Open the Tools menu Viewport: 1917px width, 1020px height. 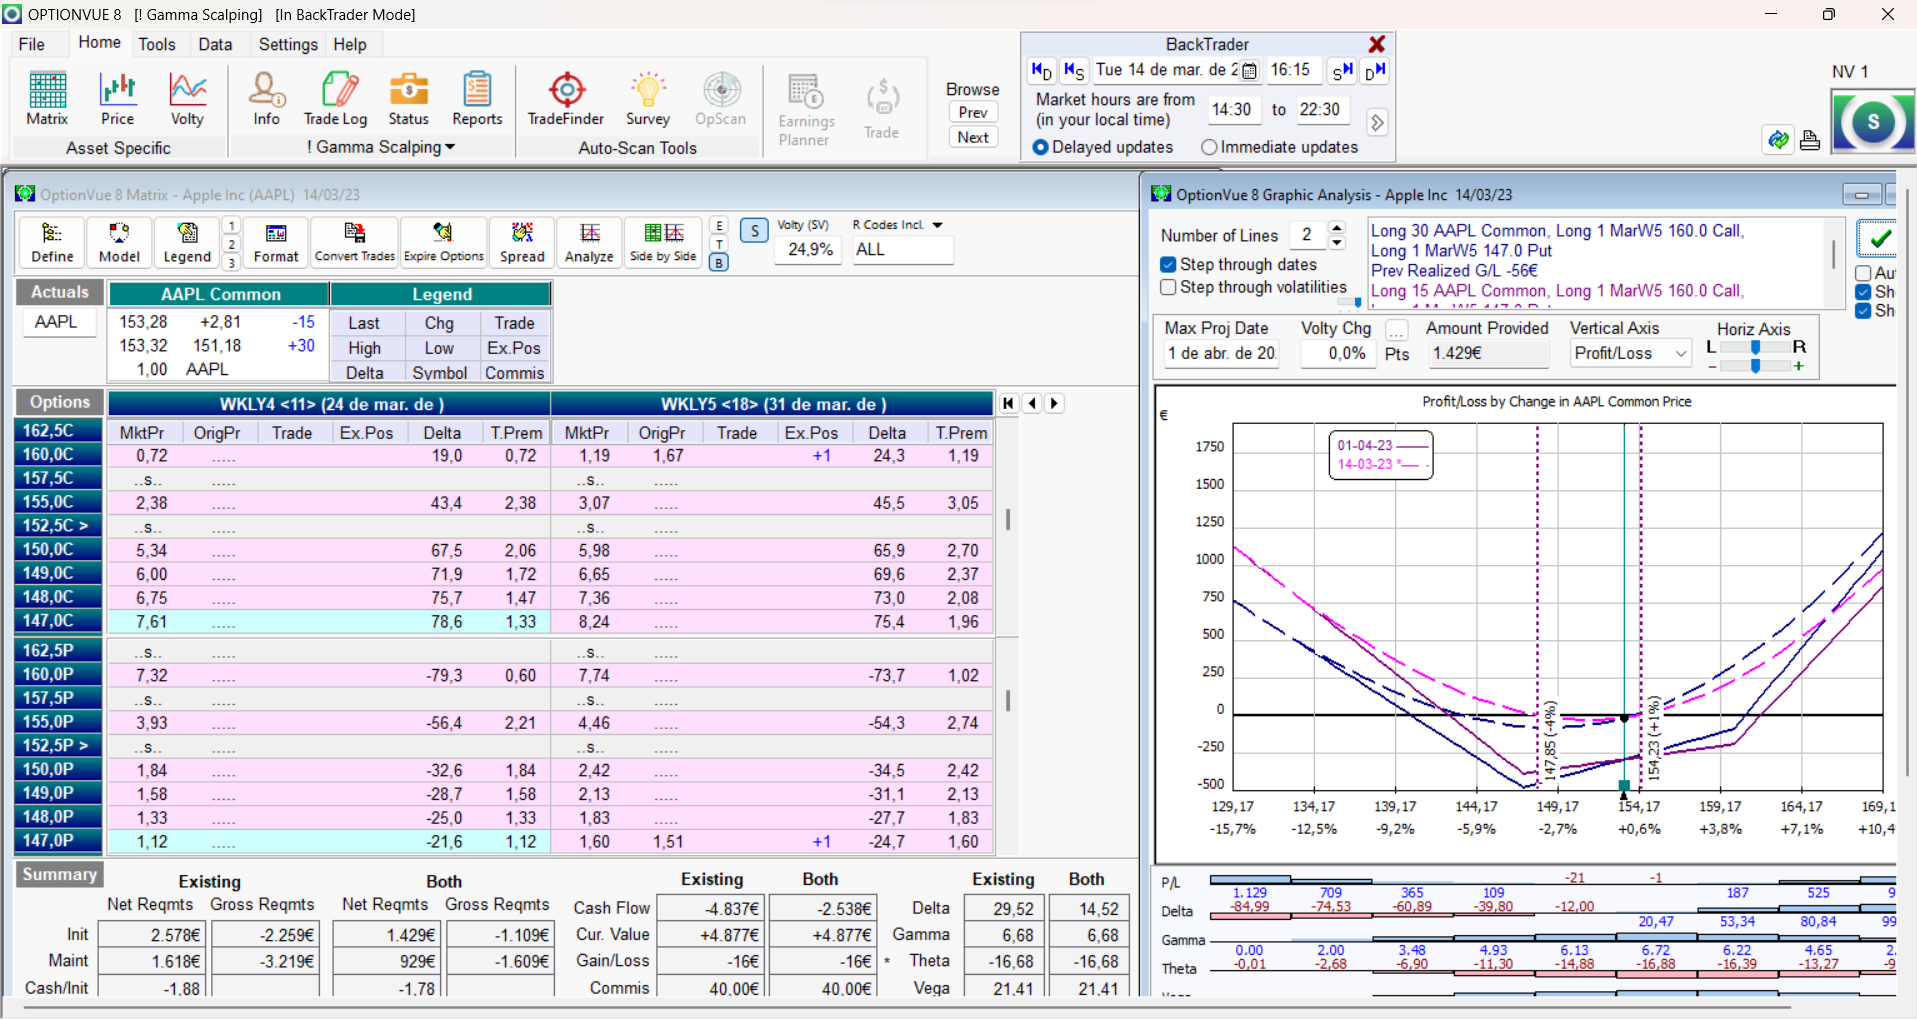click(x=157, y=44)
